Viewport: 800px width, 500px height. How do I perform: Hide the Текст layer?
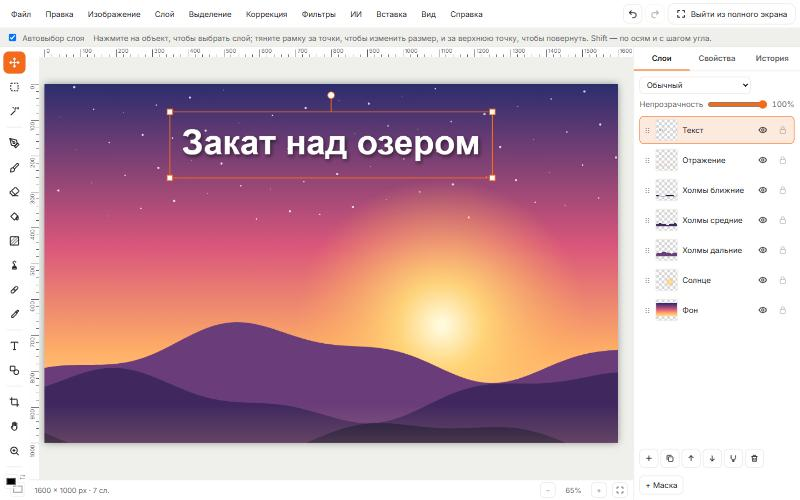click(763, 130)
